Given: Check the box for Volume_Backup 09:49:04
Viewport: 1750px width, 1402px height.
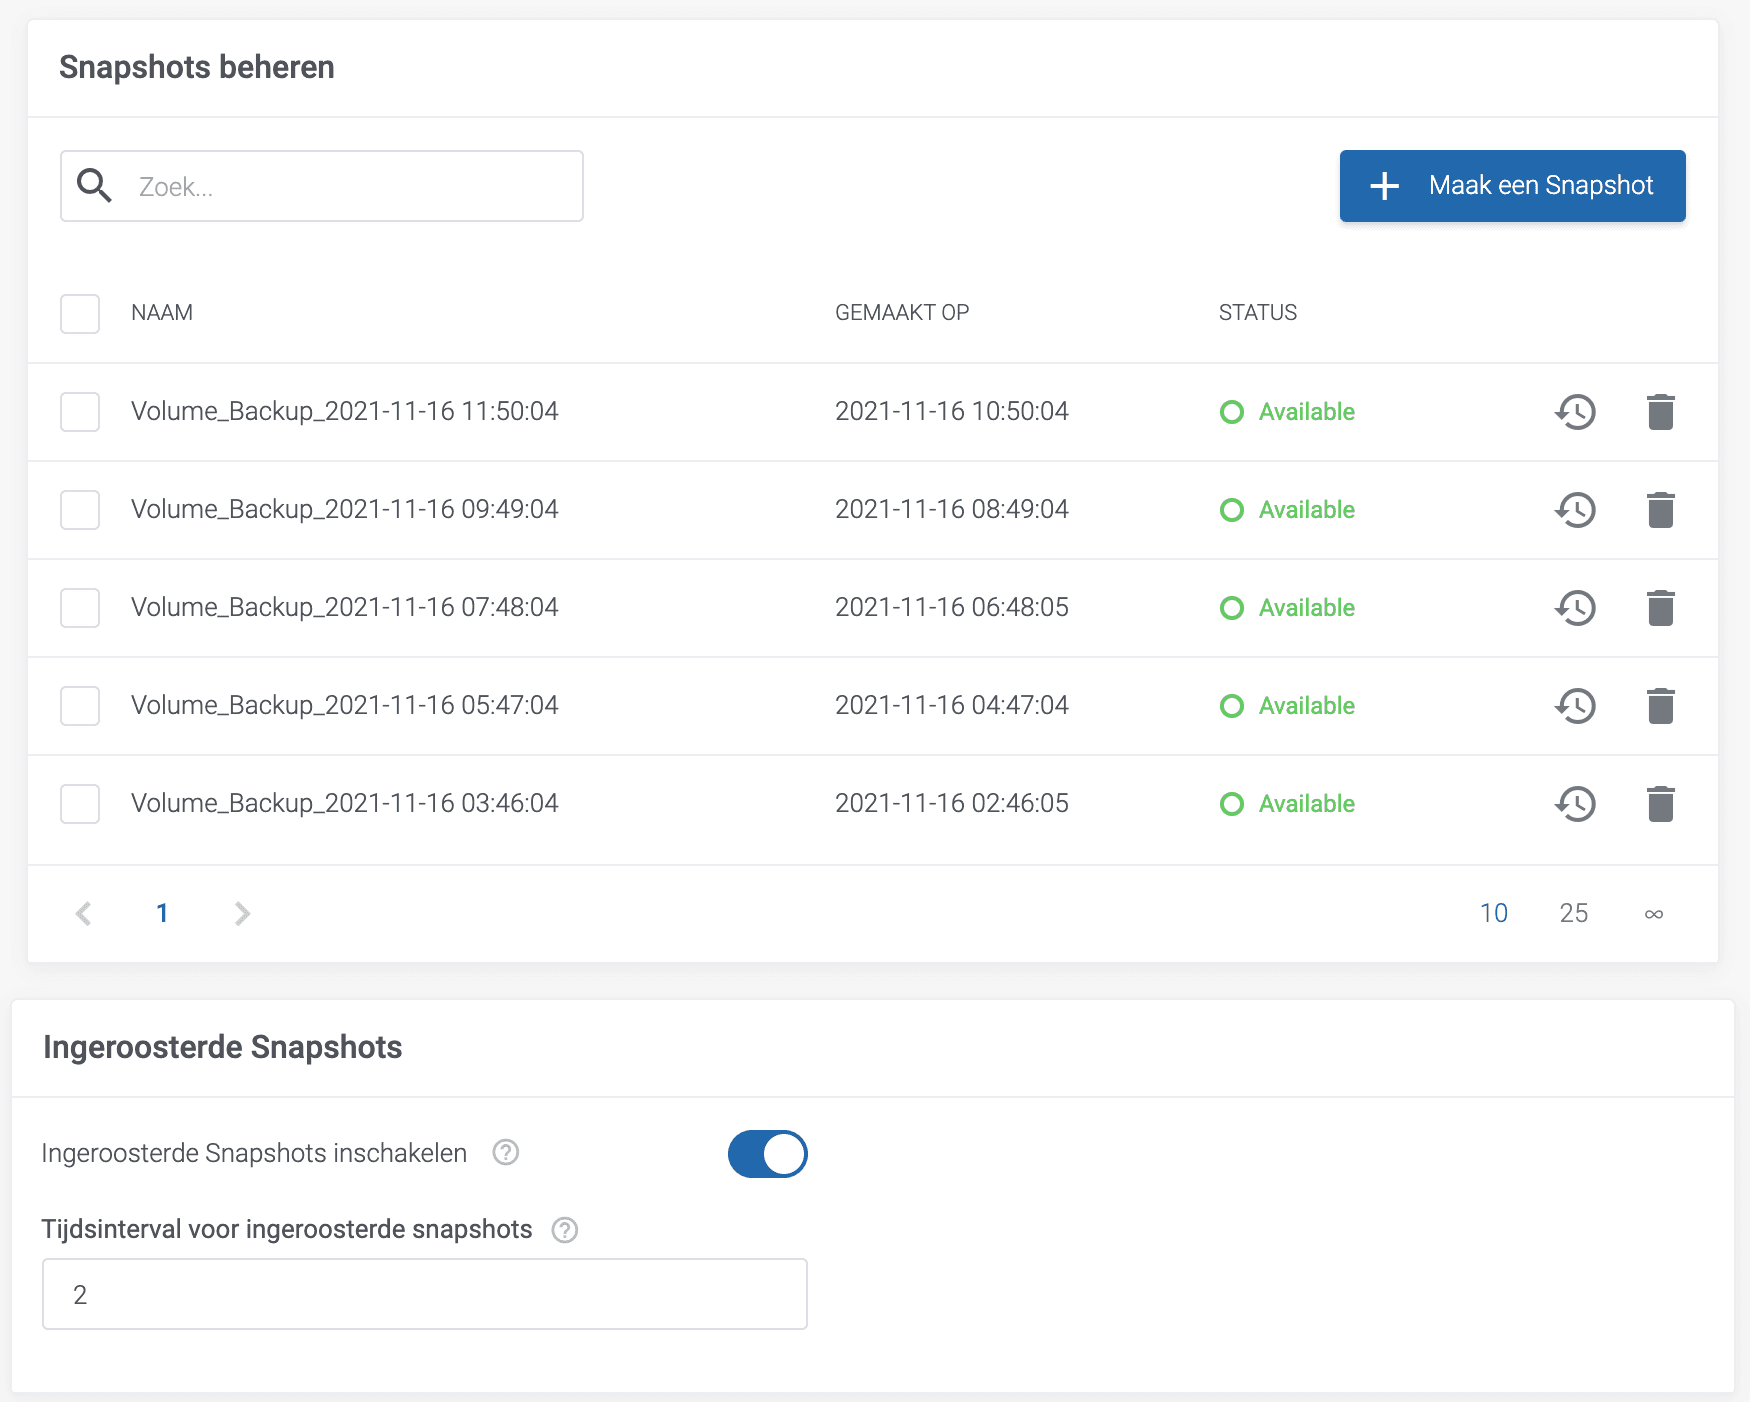Looking at the screenshot, I should tap(80, 510).
